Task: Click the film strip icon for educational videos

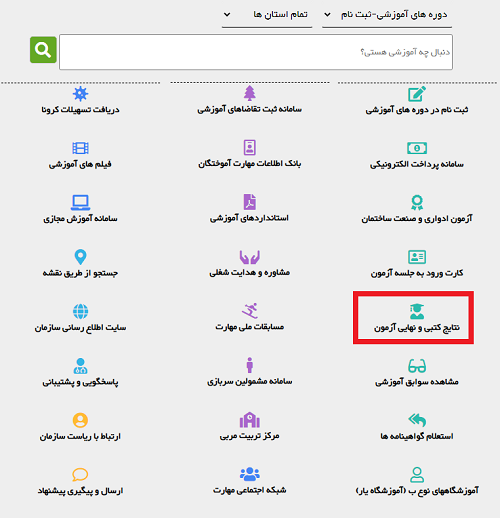Action: pos(80,148)
